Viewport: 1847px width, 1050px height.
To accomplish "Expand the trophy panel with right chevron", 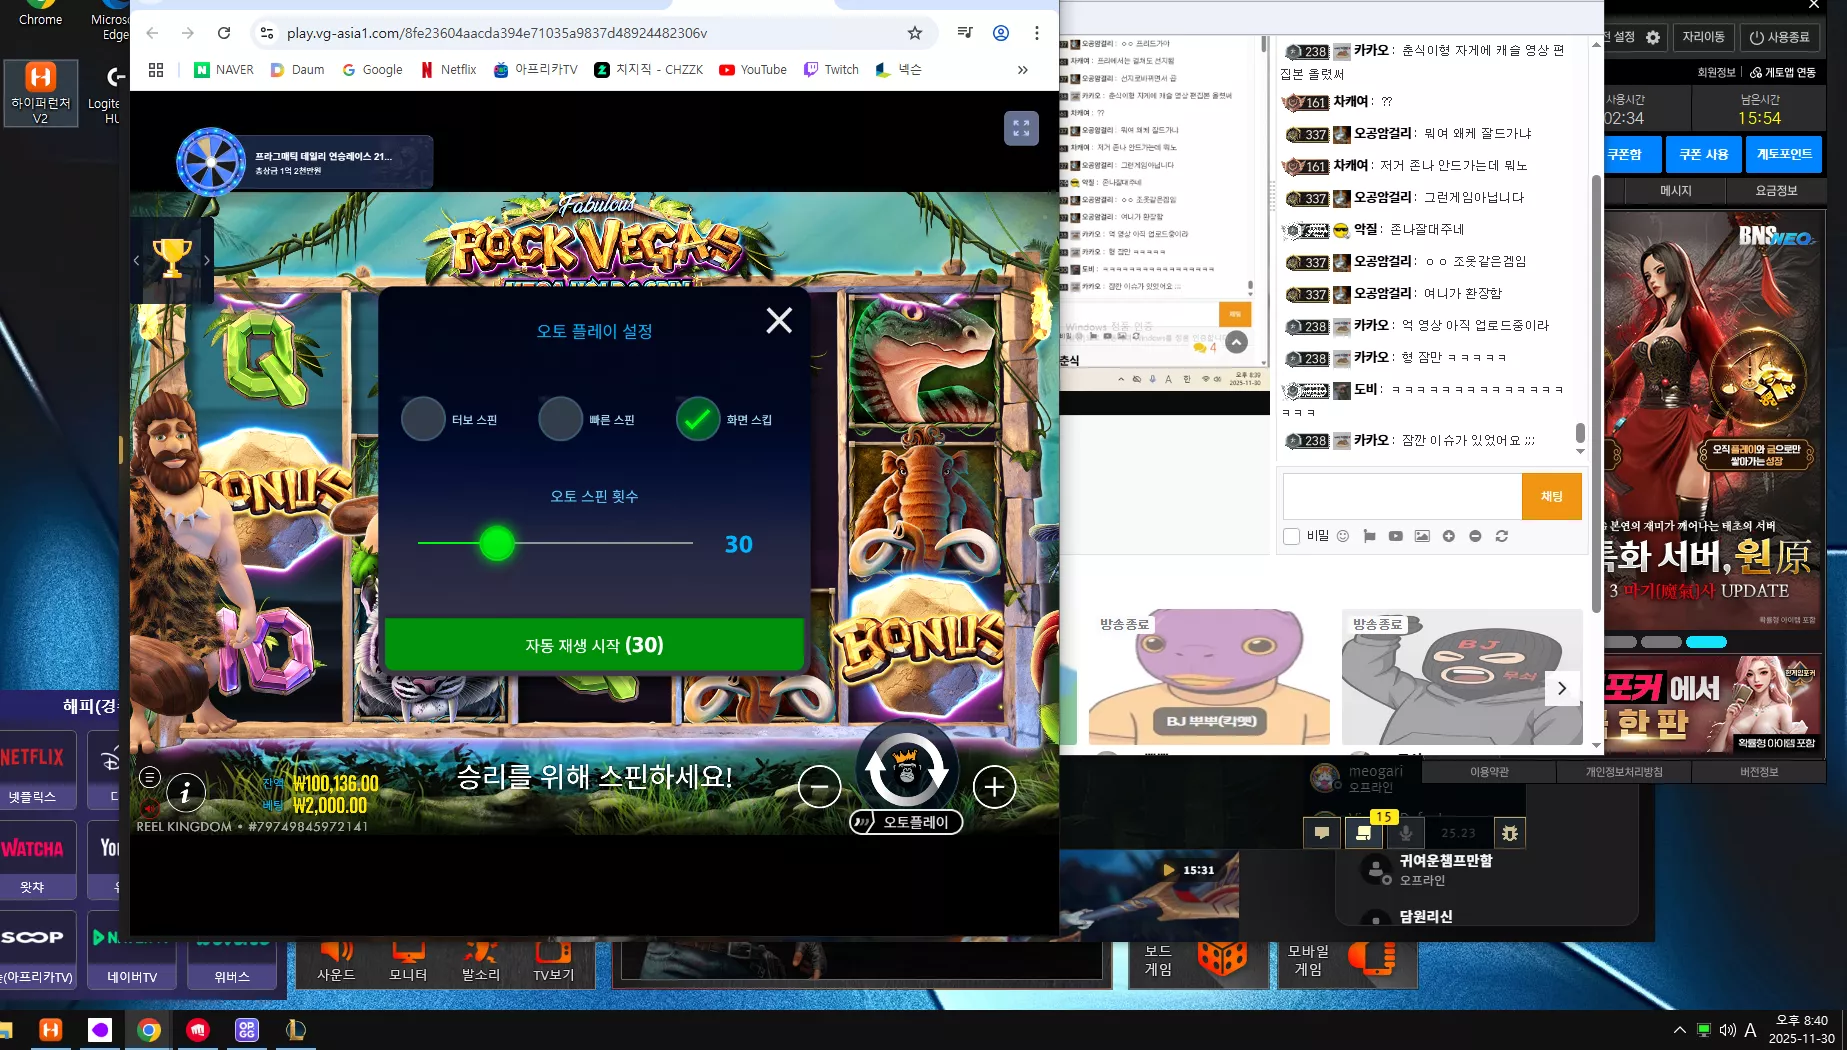I will click(x=207, y=260).
